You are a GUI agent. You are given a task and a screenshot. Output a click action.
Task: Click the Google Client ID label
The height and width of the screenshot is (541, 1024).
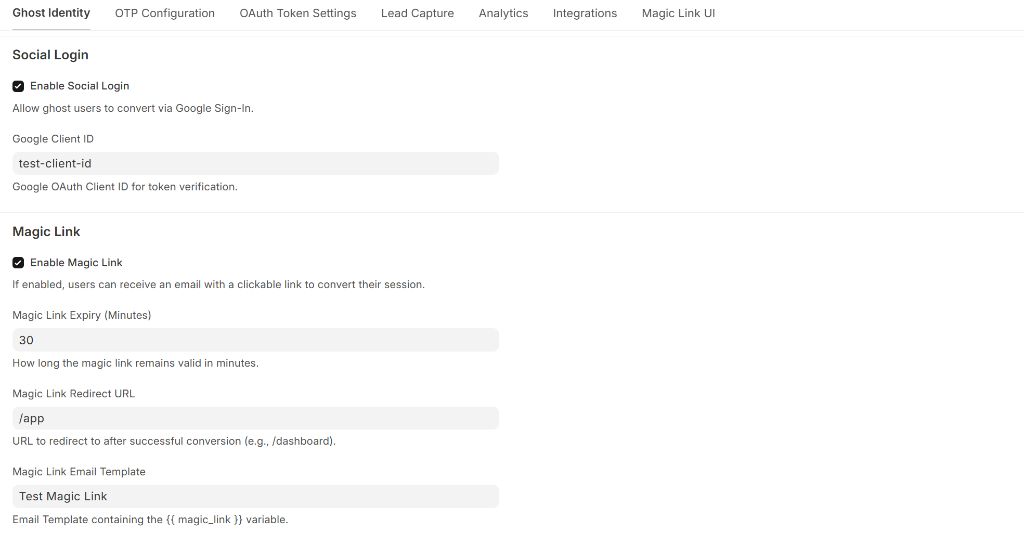(x=53, y=139)
